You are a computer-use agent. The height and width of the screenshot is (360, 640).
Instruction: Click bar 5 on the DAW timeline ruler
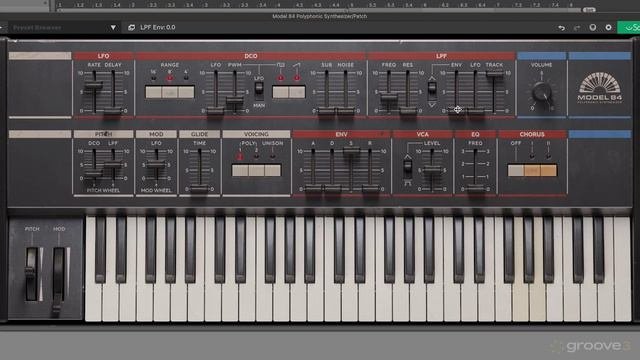pyautogui.click(x=351, y=5)
